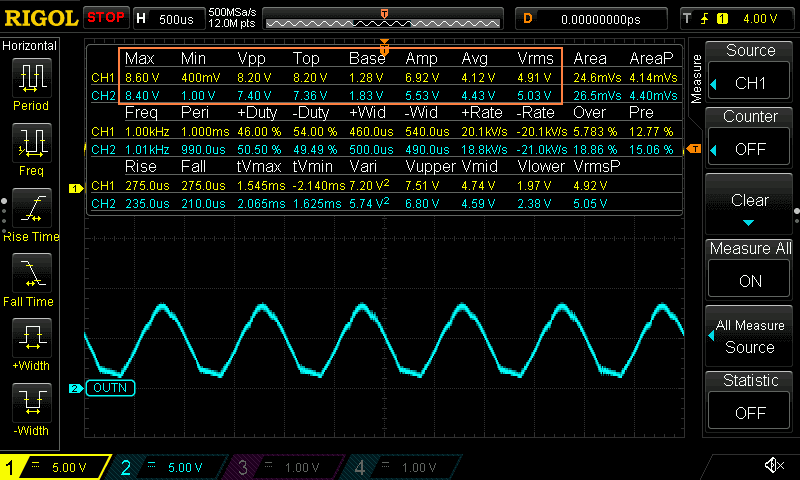This screenshot has height=480, width=800.
Task: Click the orange trigger position marker
Action: [x=384, y=14]
